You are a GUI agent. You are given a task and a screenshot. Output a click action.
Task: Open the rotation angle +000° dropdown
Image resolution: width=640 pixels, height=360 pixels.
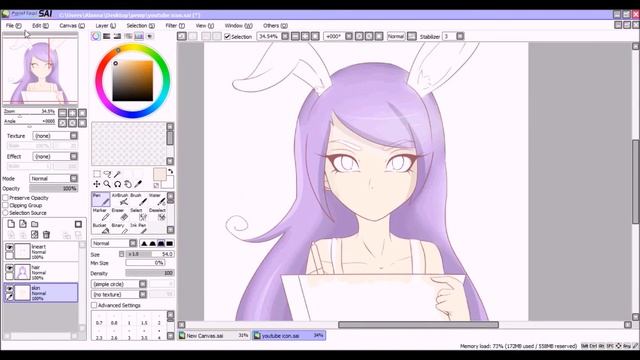[x=349, y=36]
